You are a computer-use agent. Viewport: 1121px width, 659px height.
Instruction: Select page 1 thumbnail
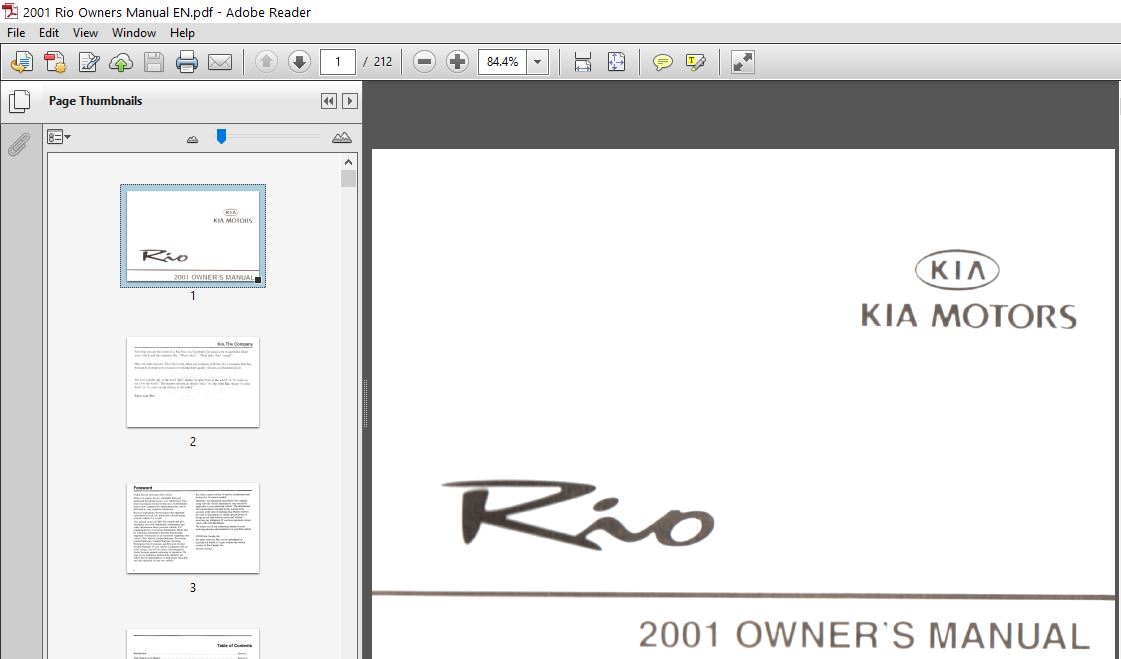tap(193, 236)
